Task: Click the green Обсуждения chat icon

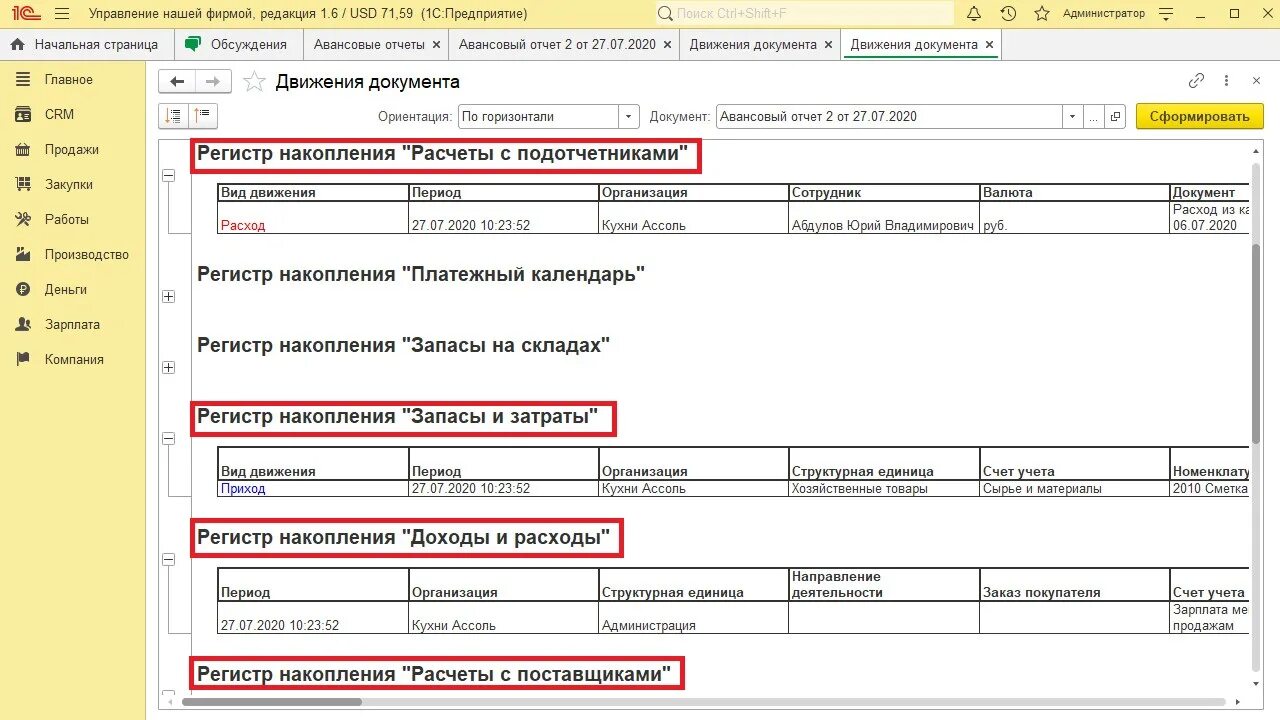Action: 193,44
